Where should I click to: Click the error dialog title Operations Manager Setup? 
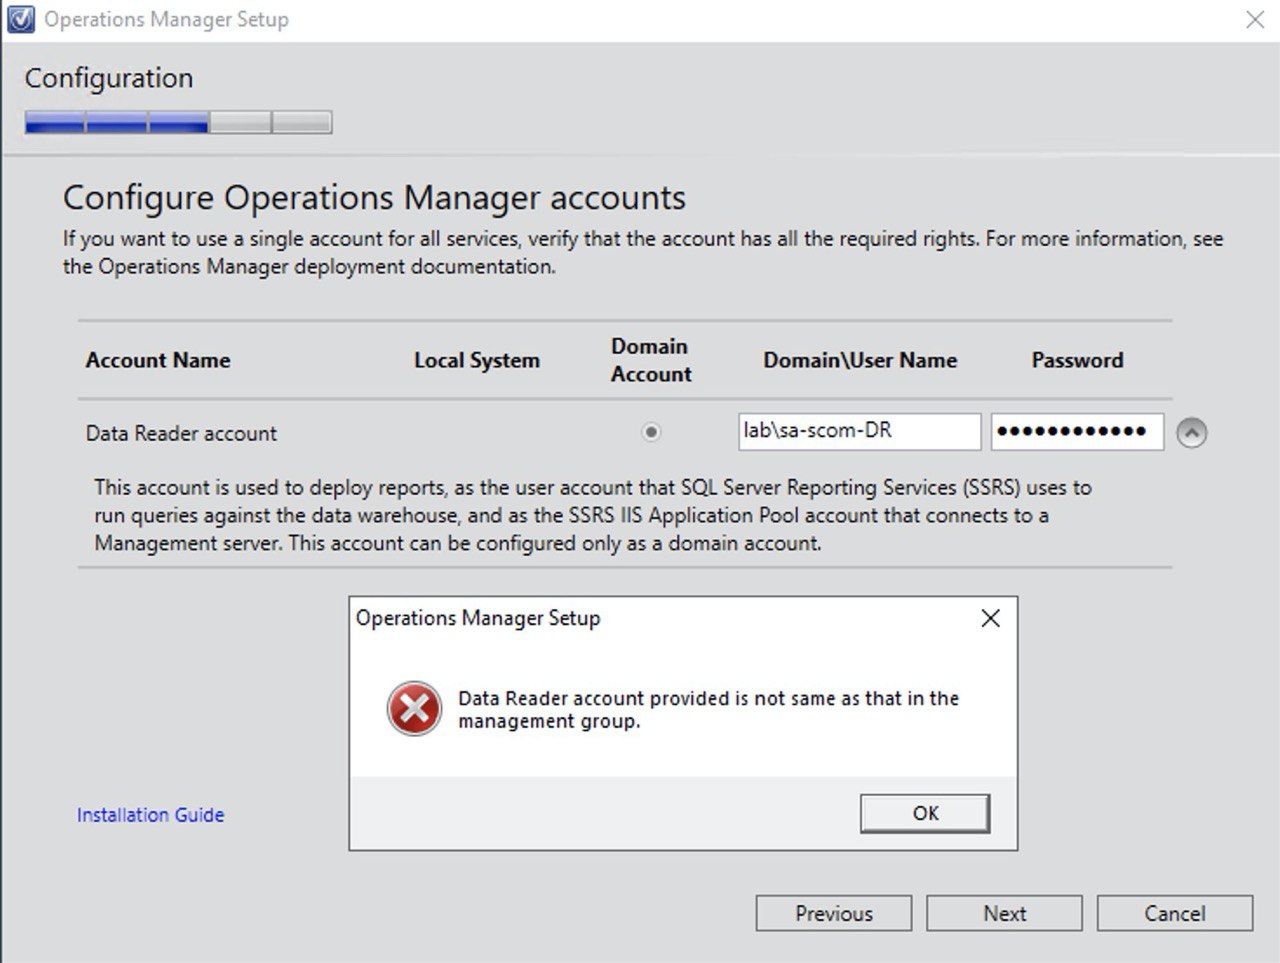(x=478, y=618)
